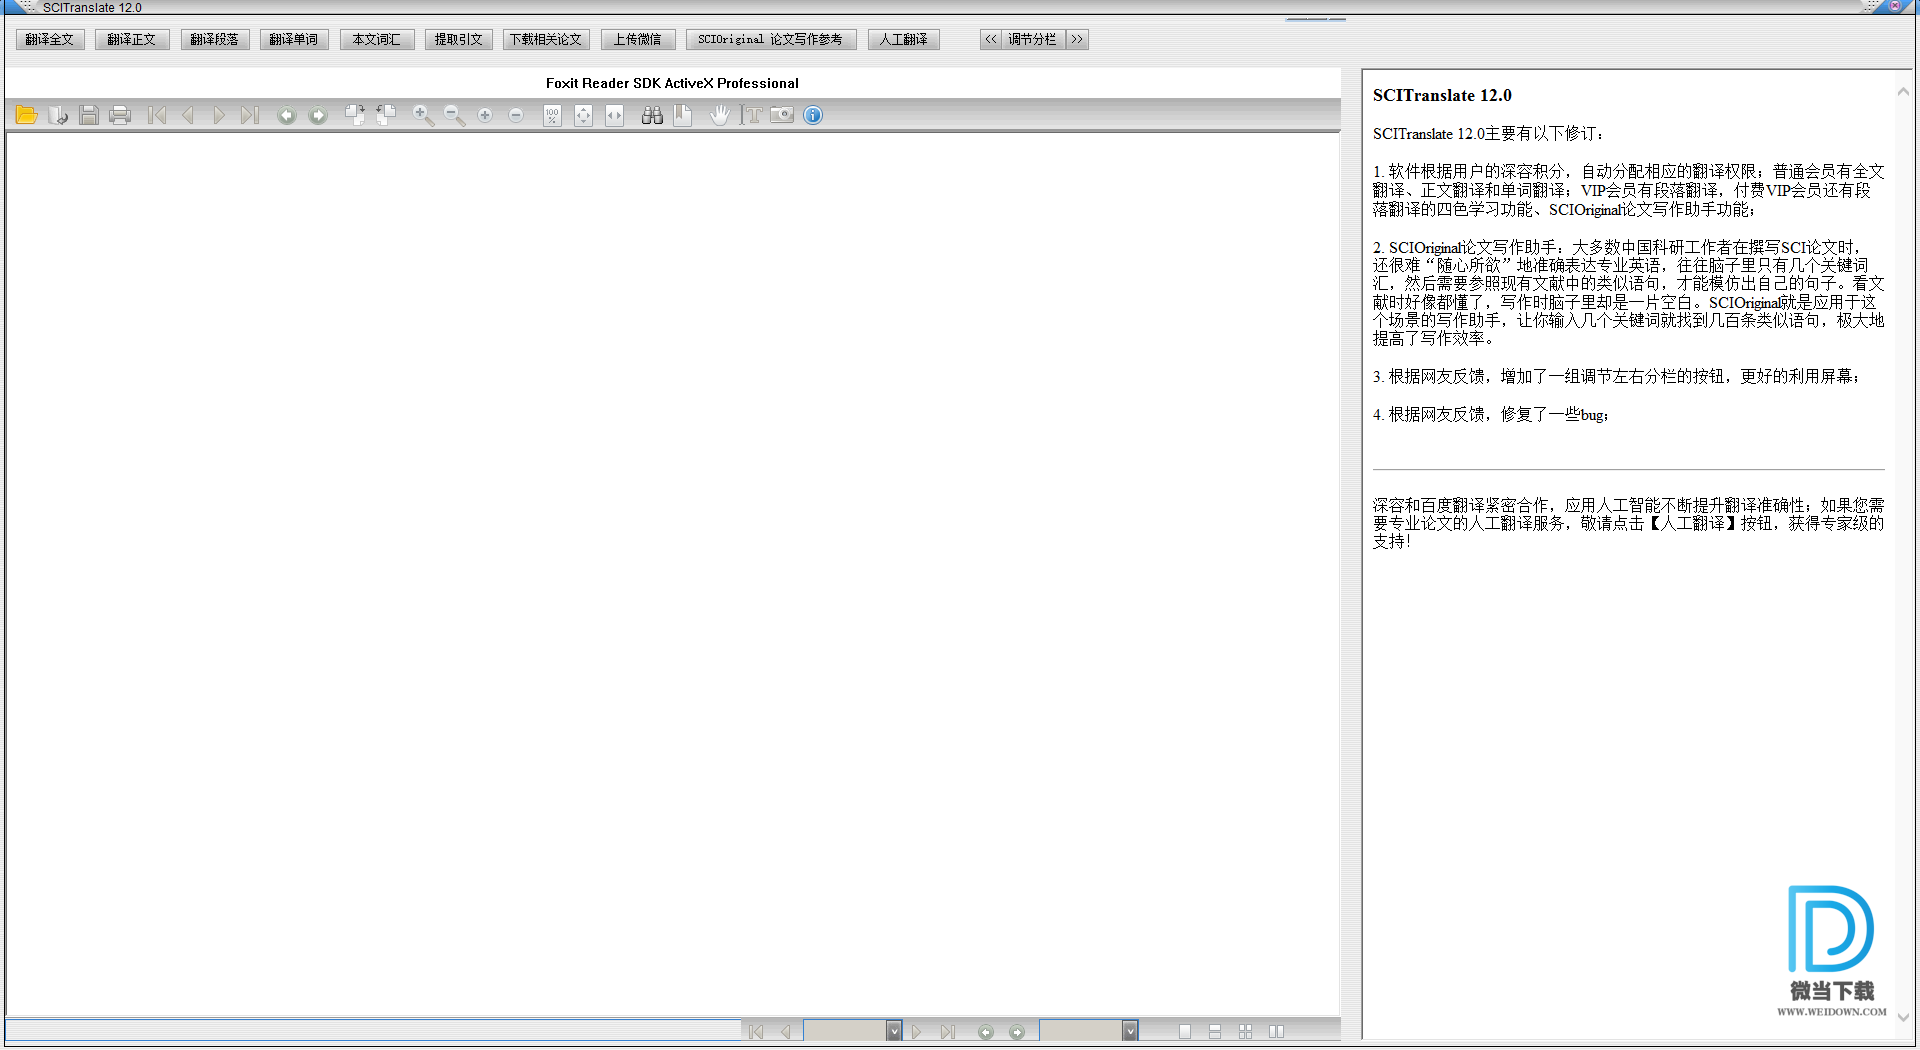Go to previous view in top toolbar
This screenshot has height=1050, width=1920.
click(286, 116)
